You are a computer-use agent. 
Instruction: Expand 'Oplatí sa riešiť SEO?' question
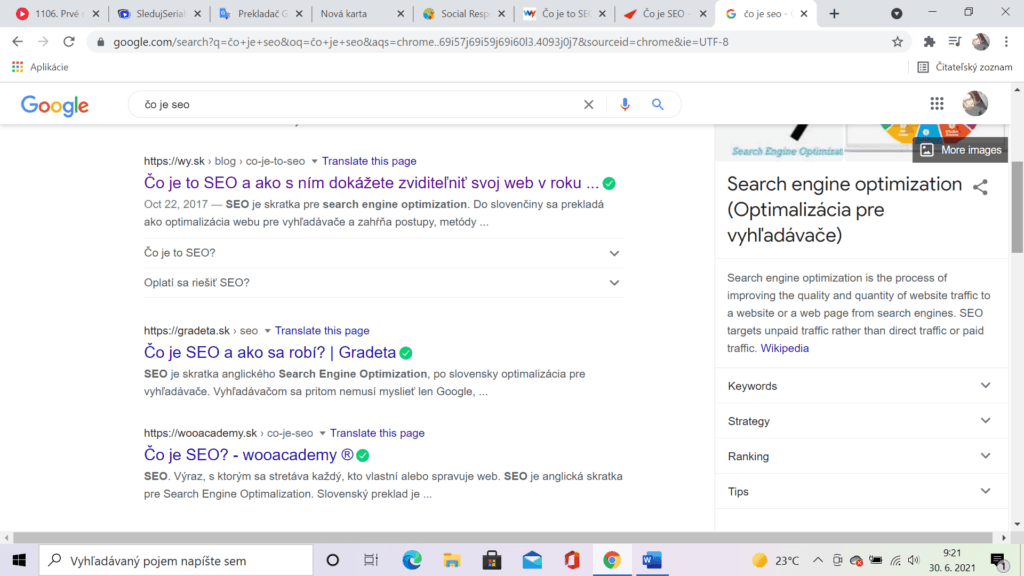383,283
